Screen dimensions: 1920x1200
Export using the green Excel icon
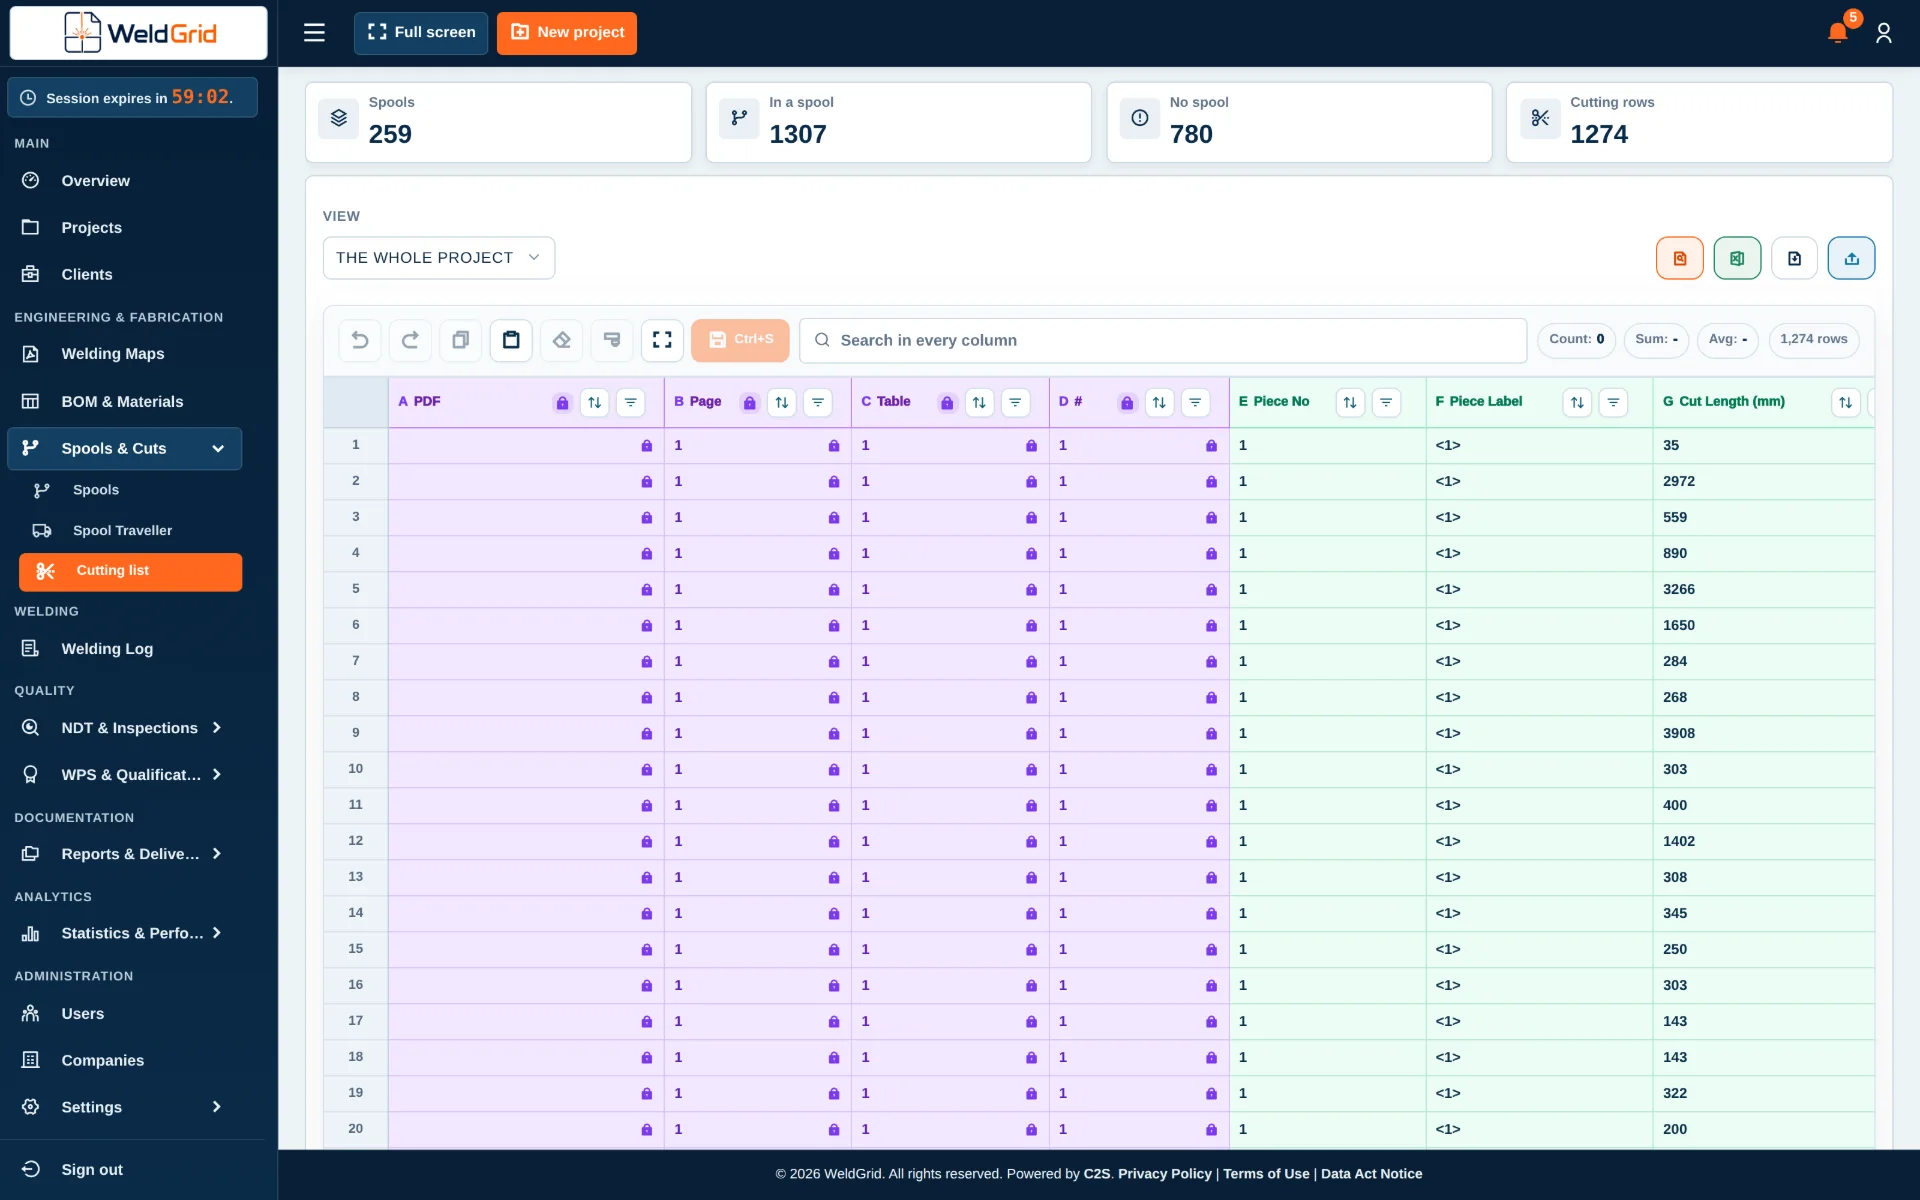(x=1737, y=258)
